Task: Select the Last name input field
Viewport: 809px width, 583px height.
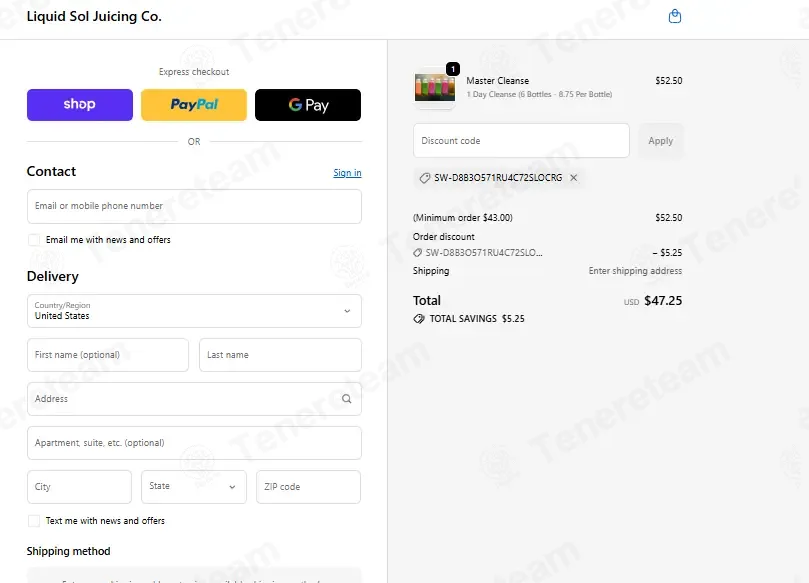Action: (280, 355)
